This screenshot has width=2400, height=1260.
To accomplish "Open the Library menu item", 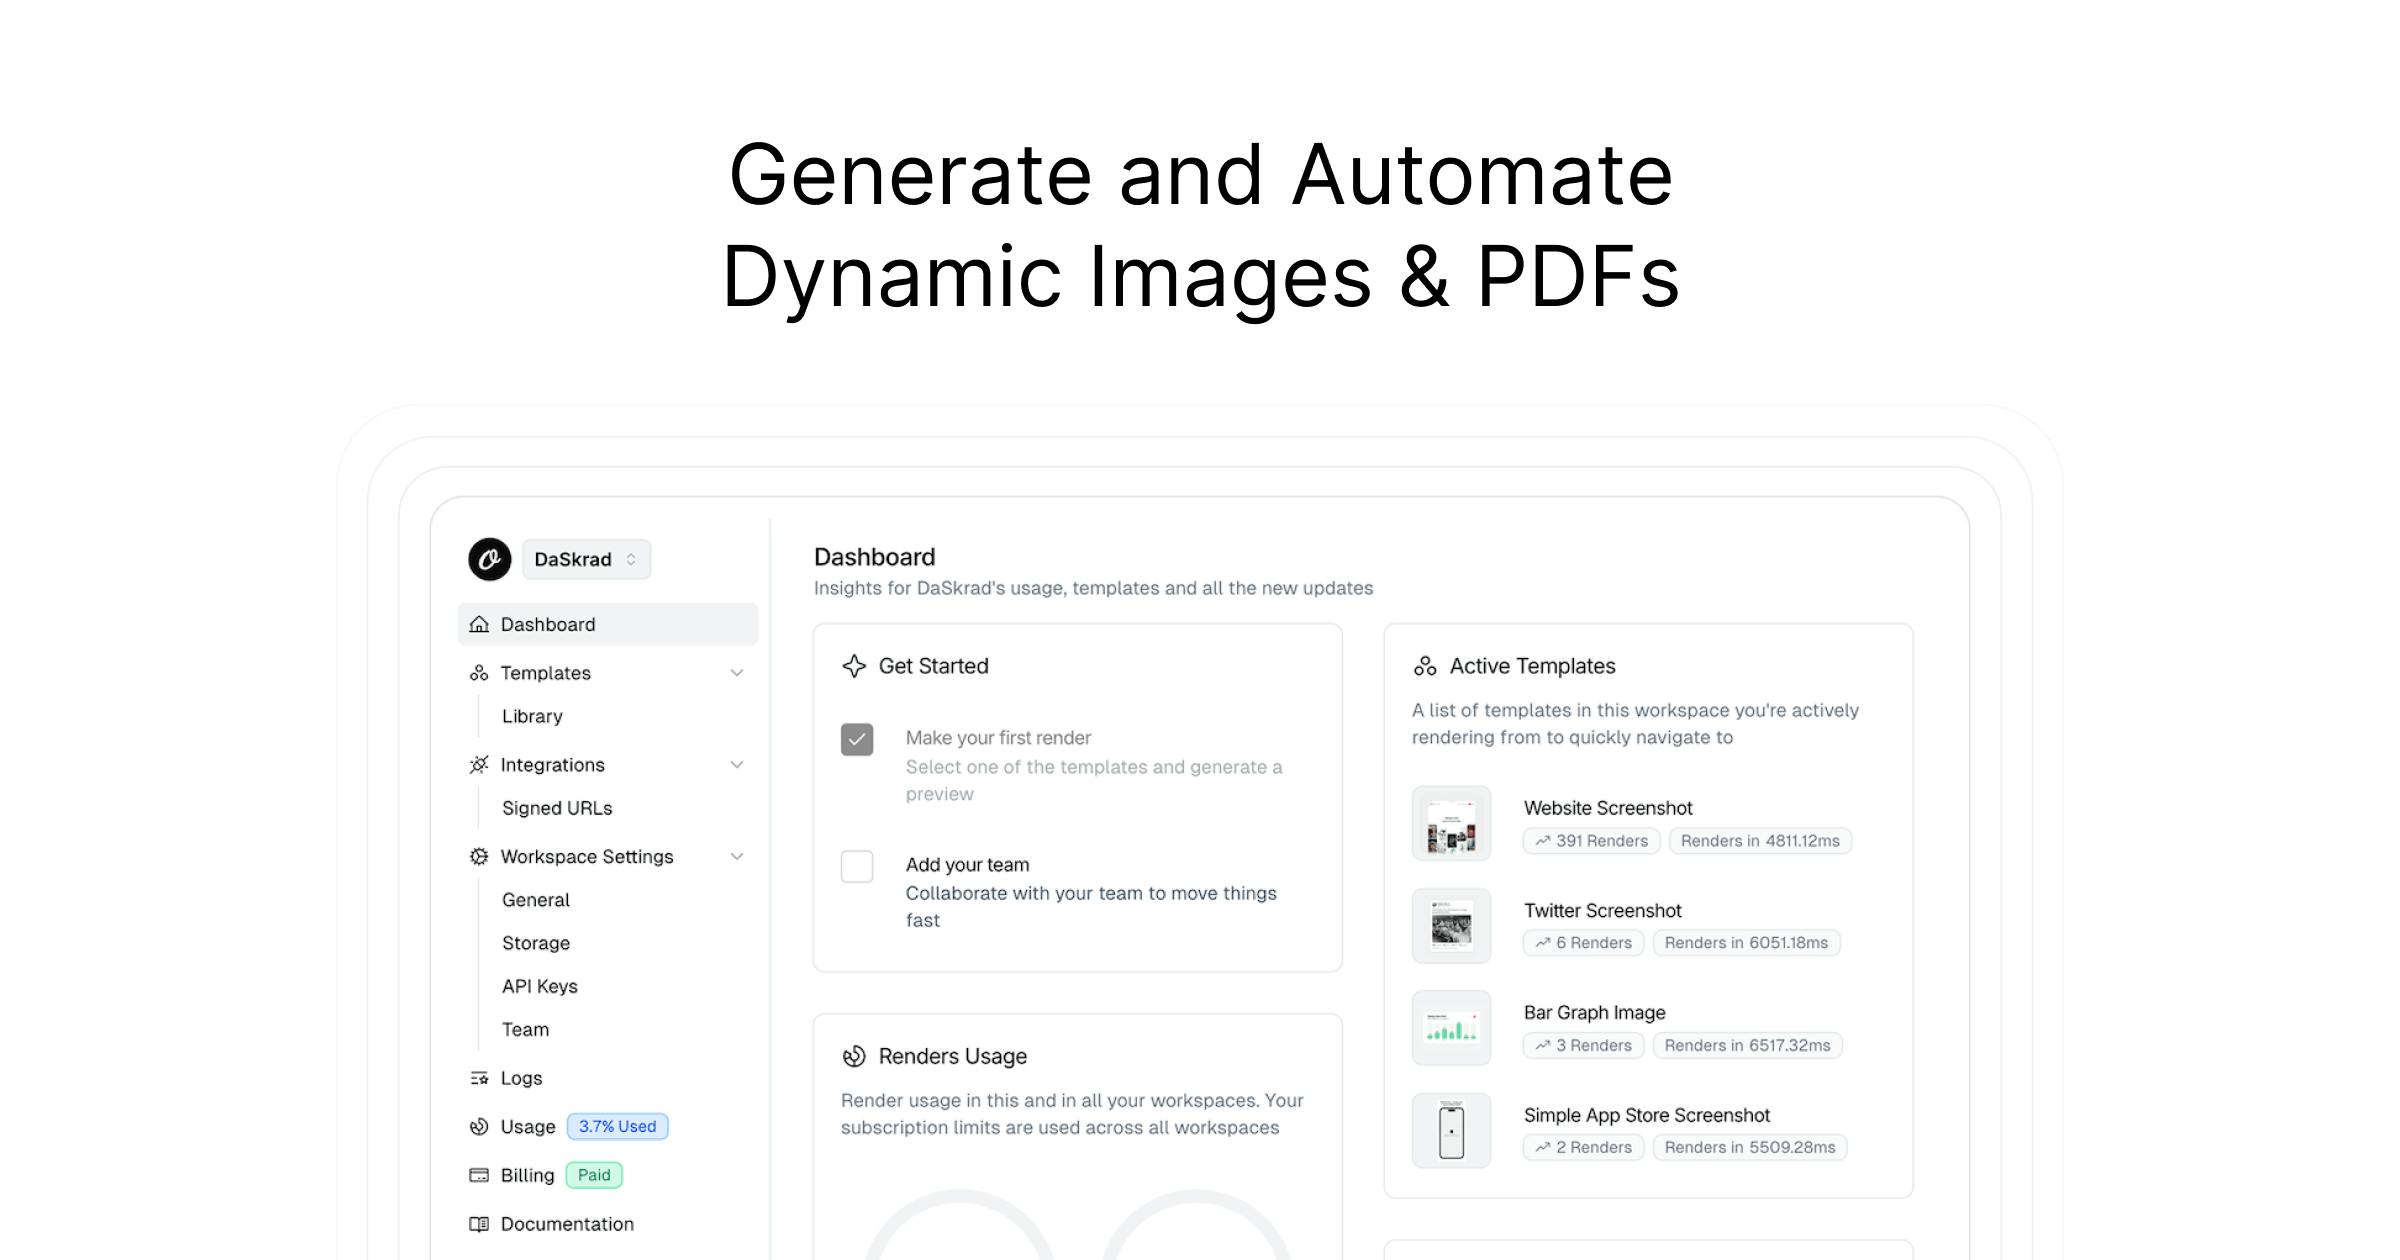I will point(532,716).
